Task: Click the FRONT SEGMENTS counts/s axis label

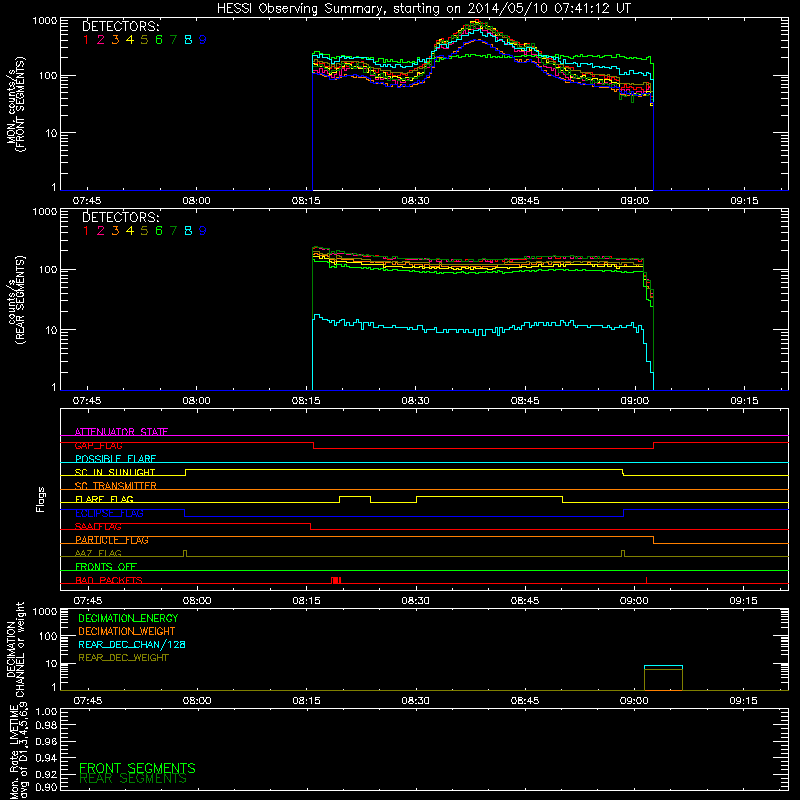Action: [15, 104]
